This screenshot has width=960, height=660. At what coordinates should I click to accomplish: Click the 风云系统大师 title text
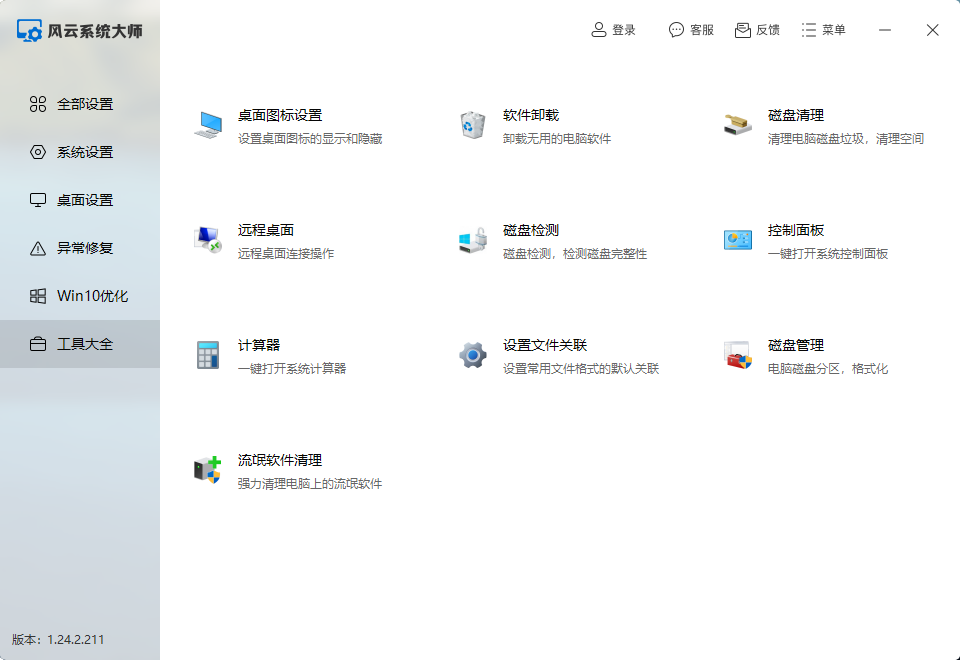point(95,31)
